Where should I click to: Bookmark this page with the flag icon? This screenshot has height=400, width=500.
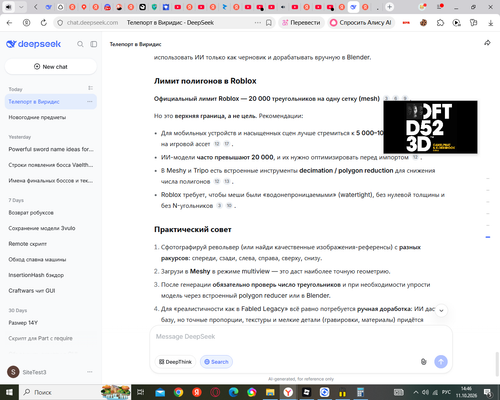click(x=269, y=23)
